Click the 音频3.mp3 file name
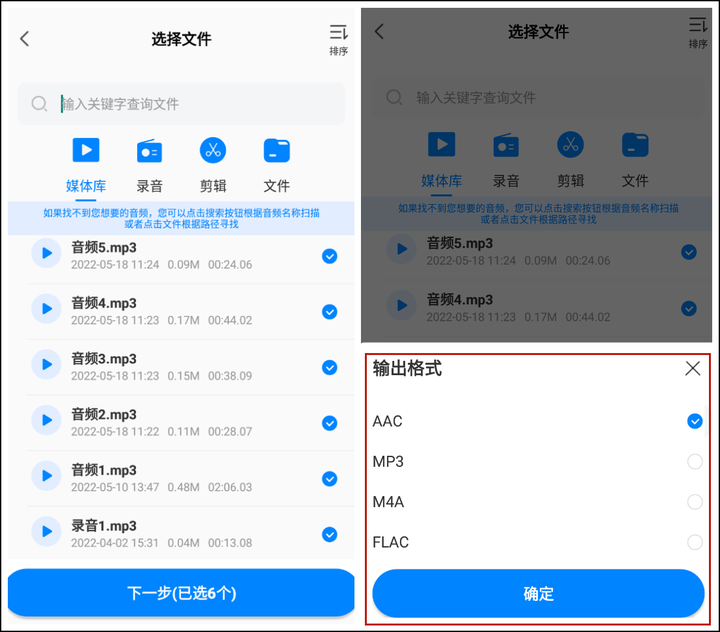 (x=104, y=359)
